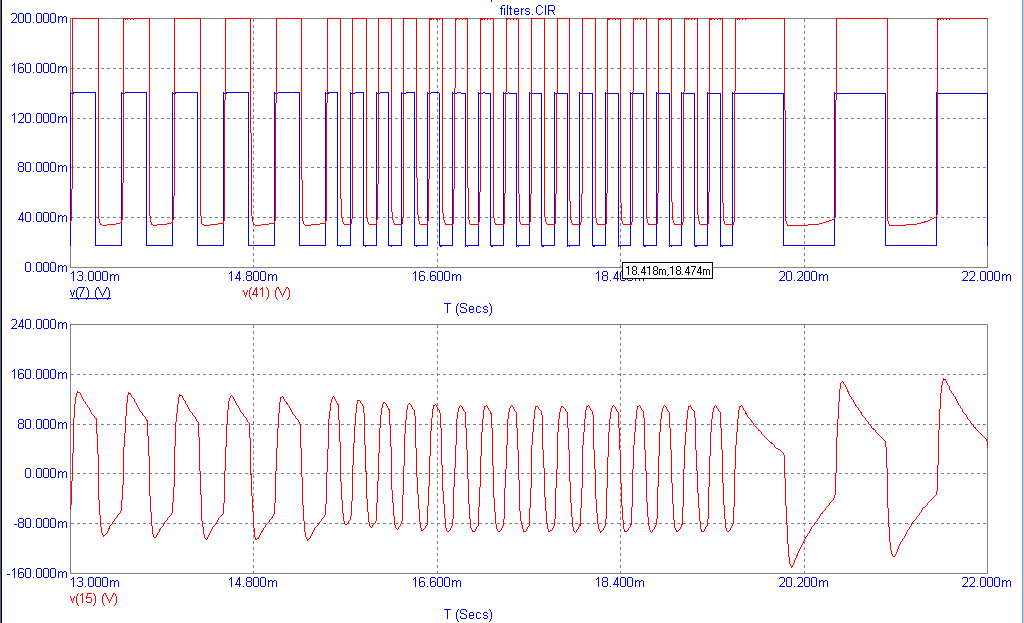The image size is (1024, 623).
Task: Click the red v(41) (V) trace label
Action: [x=266, y=293]
